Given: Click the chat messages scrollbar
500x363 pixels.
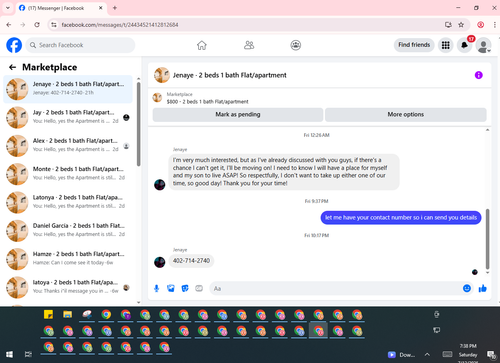Looking at the screenshot, I should tap(487, 239).
